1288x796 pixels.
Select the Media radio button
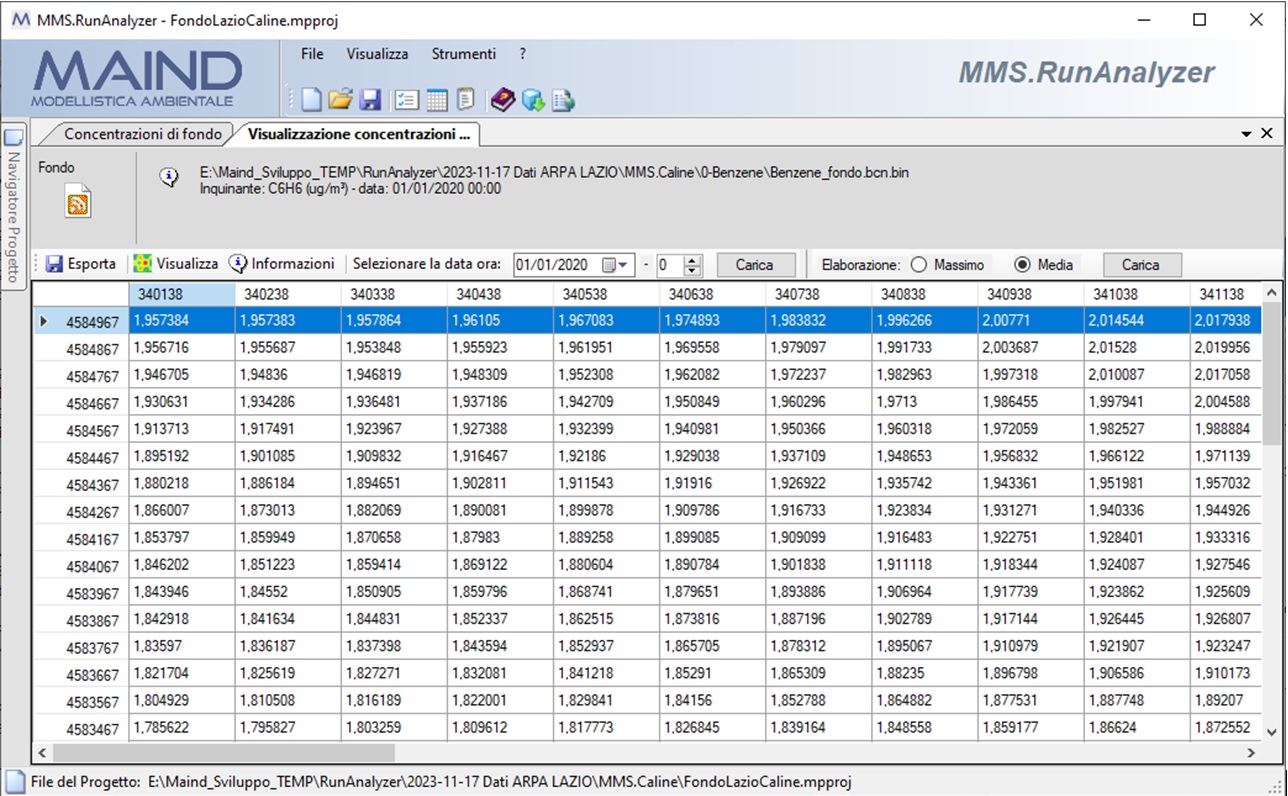1022,265
